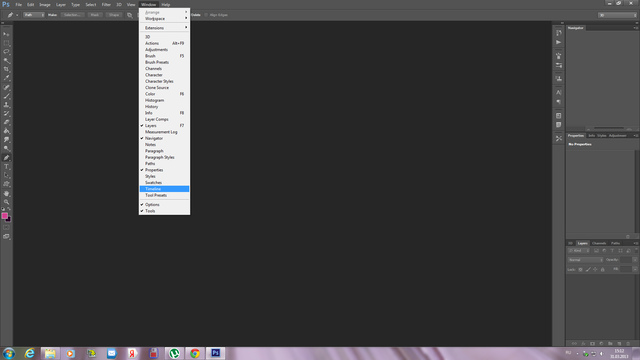The image size is (640, 360).
Task: Open the Tool Presets icon in dock
Action: tap(559, 138)
